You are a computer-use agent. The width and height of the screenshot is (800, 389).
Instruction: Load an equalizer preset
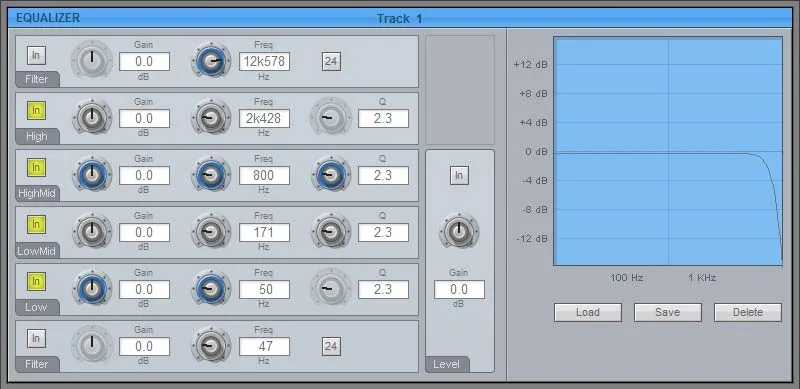(x=588, y=312)
